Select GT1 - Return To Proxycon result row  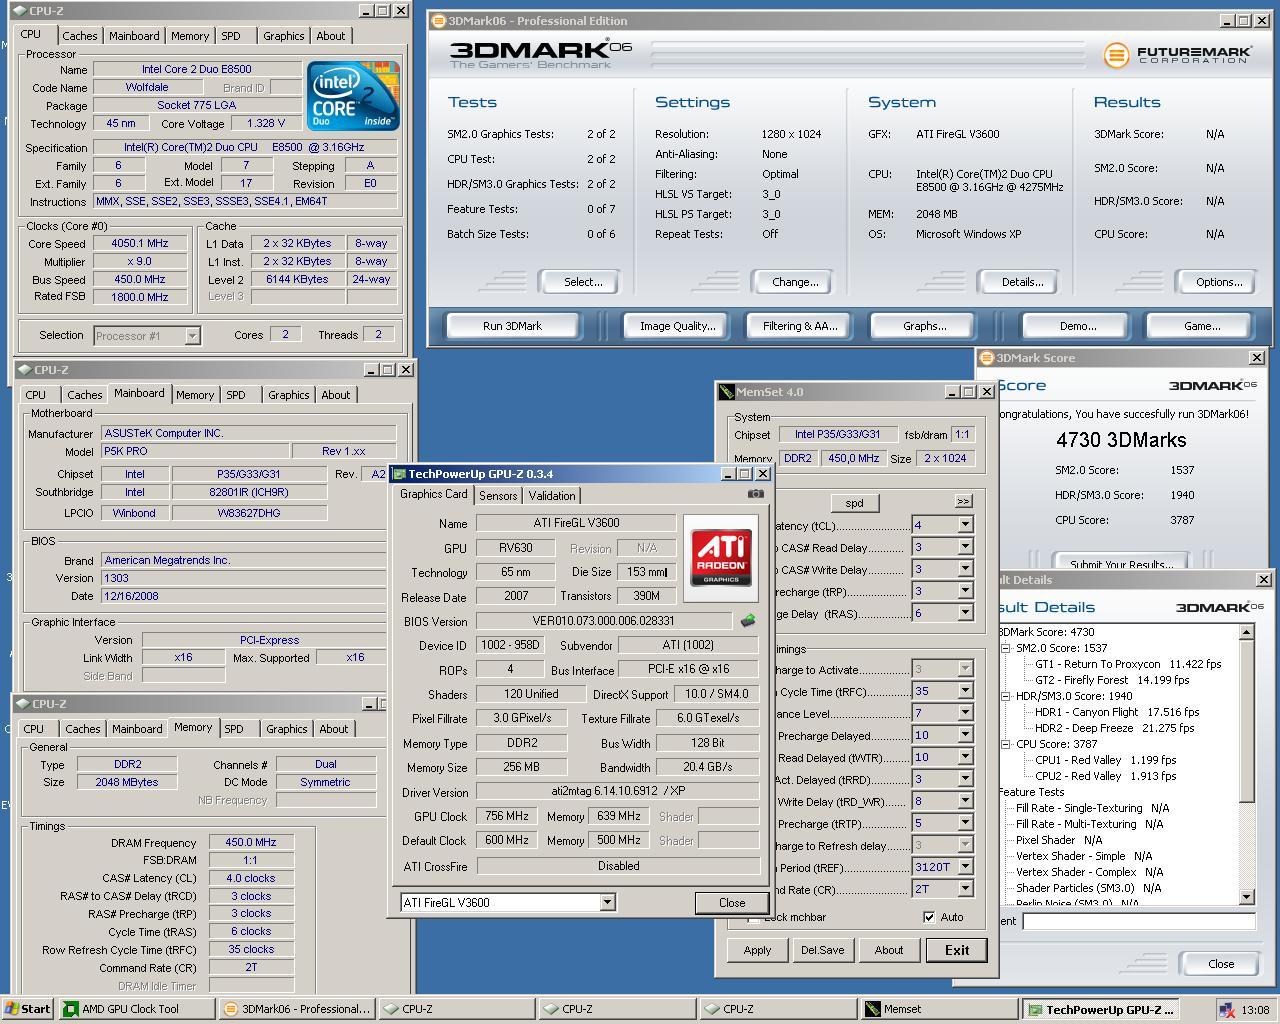1128,664
